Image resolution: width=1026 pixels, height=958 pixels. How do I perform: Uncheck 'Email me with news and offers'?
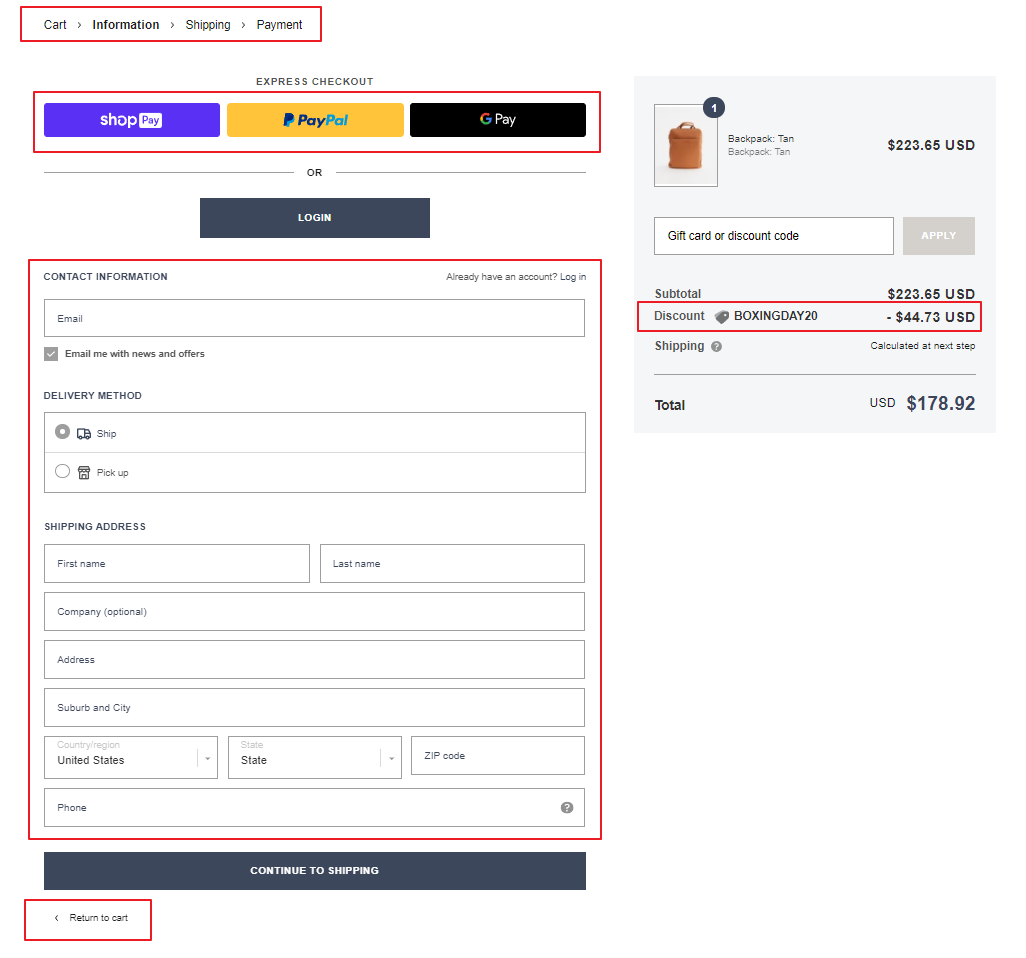(x=51, y=354)
